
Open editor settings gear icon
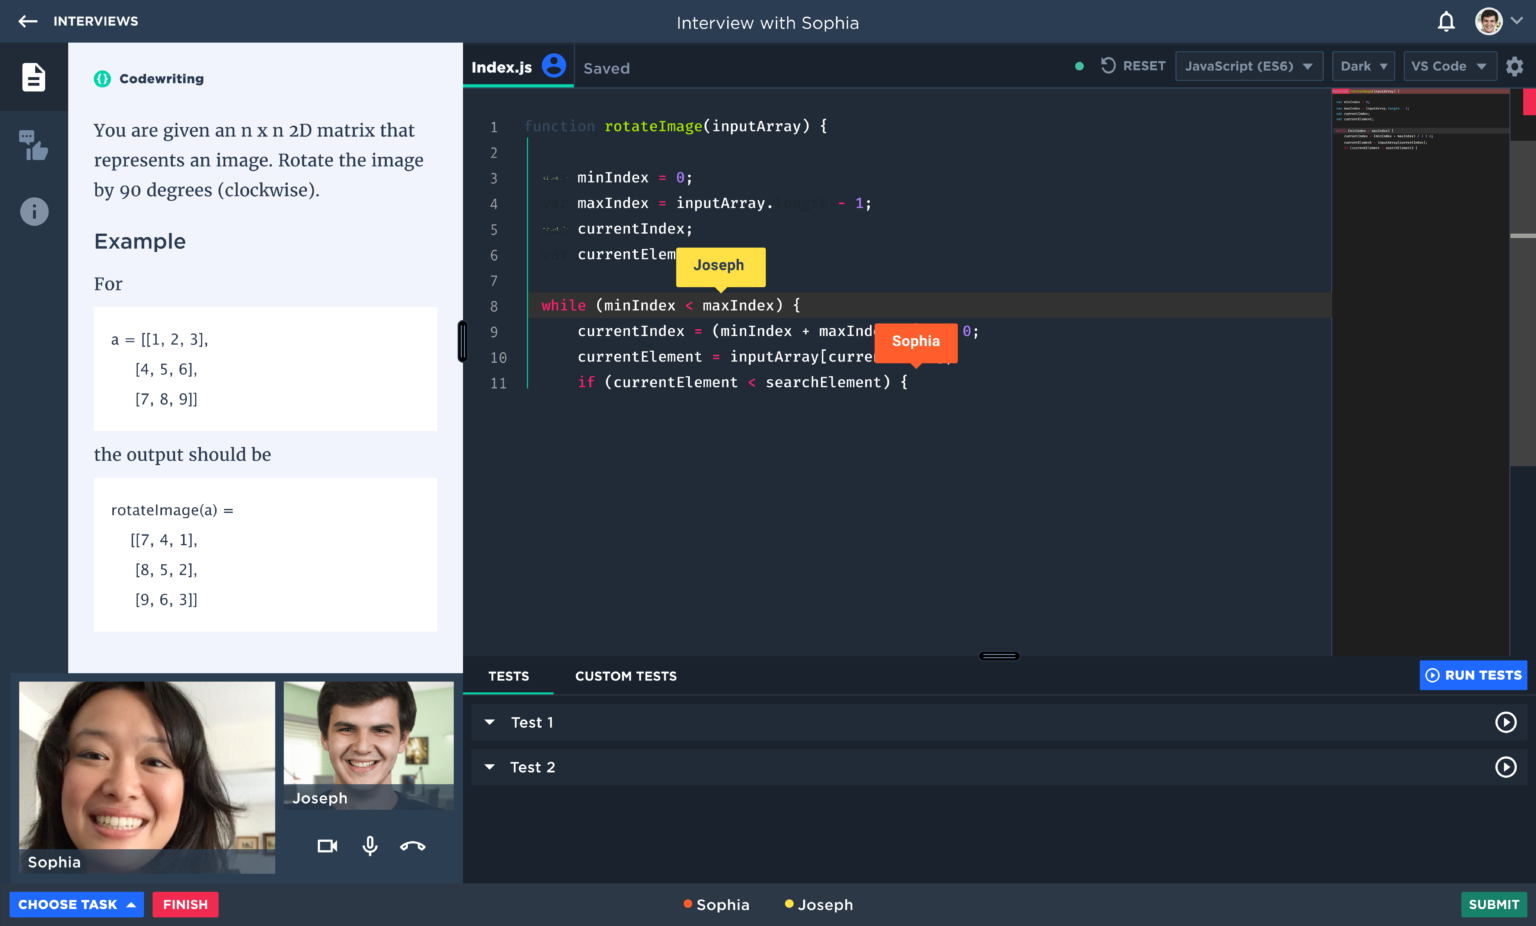[1515, 66]
